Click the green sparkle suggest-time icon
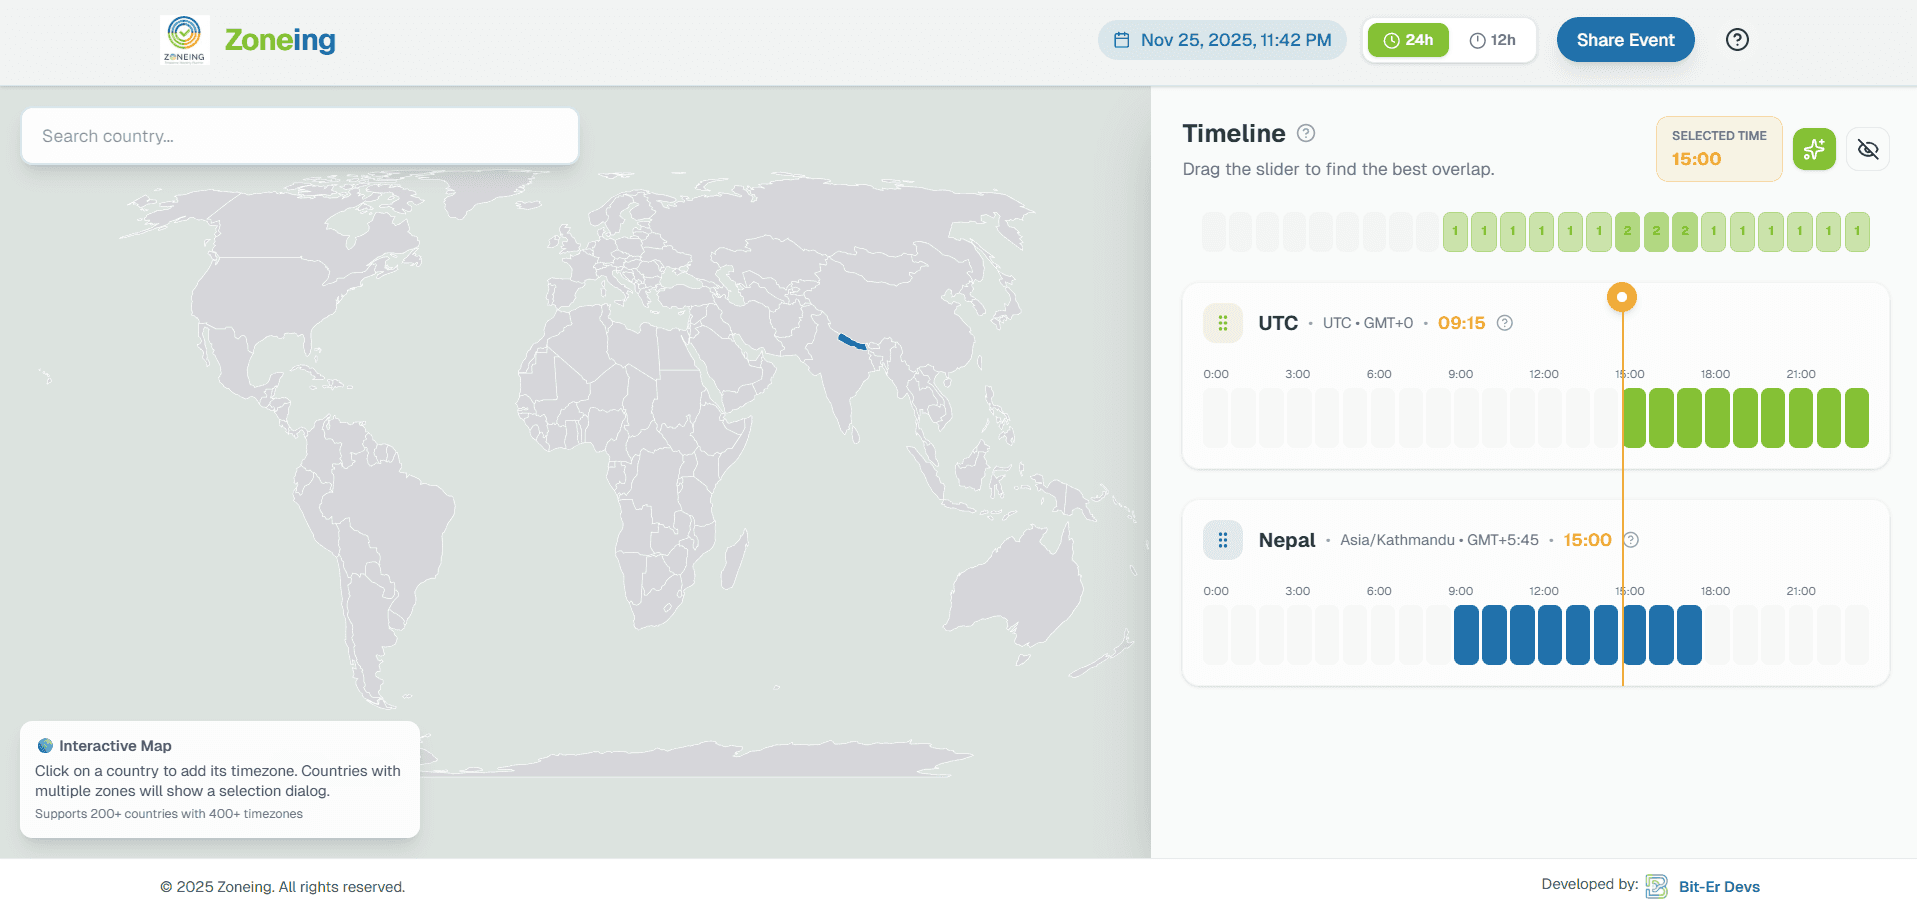Viewport: 1917px width, 903px height. click(x=1814, y=149)
